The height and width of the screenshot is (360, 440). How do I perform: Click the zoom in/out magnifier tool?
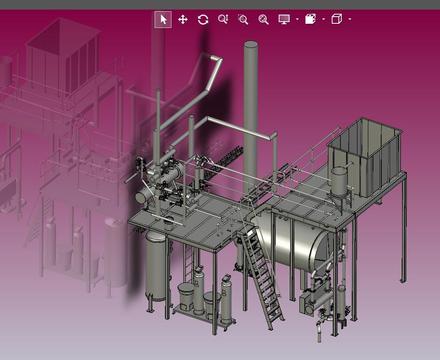click(223, 19)
